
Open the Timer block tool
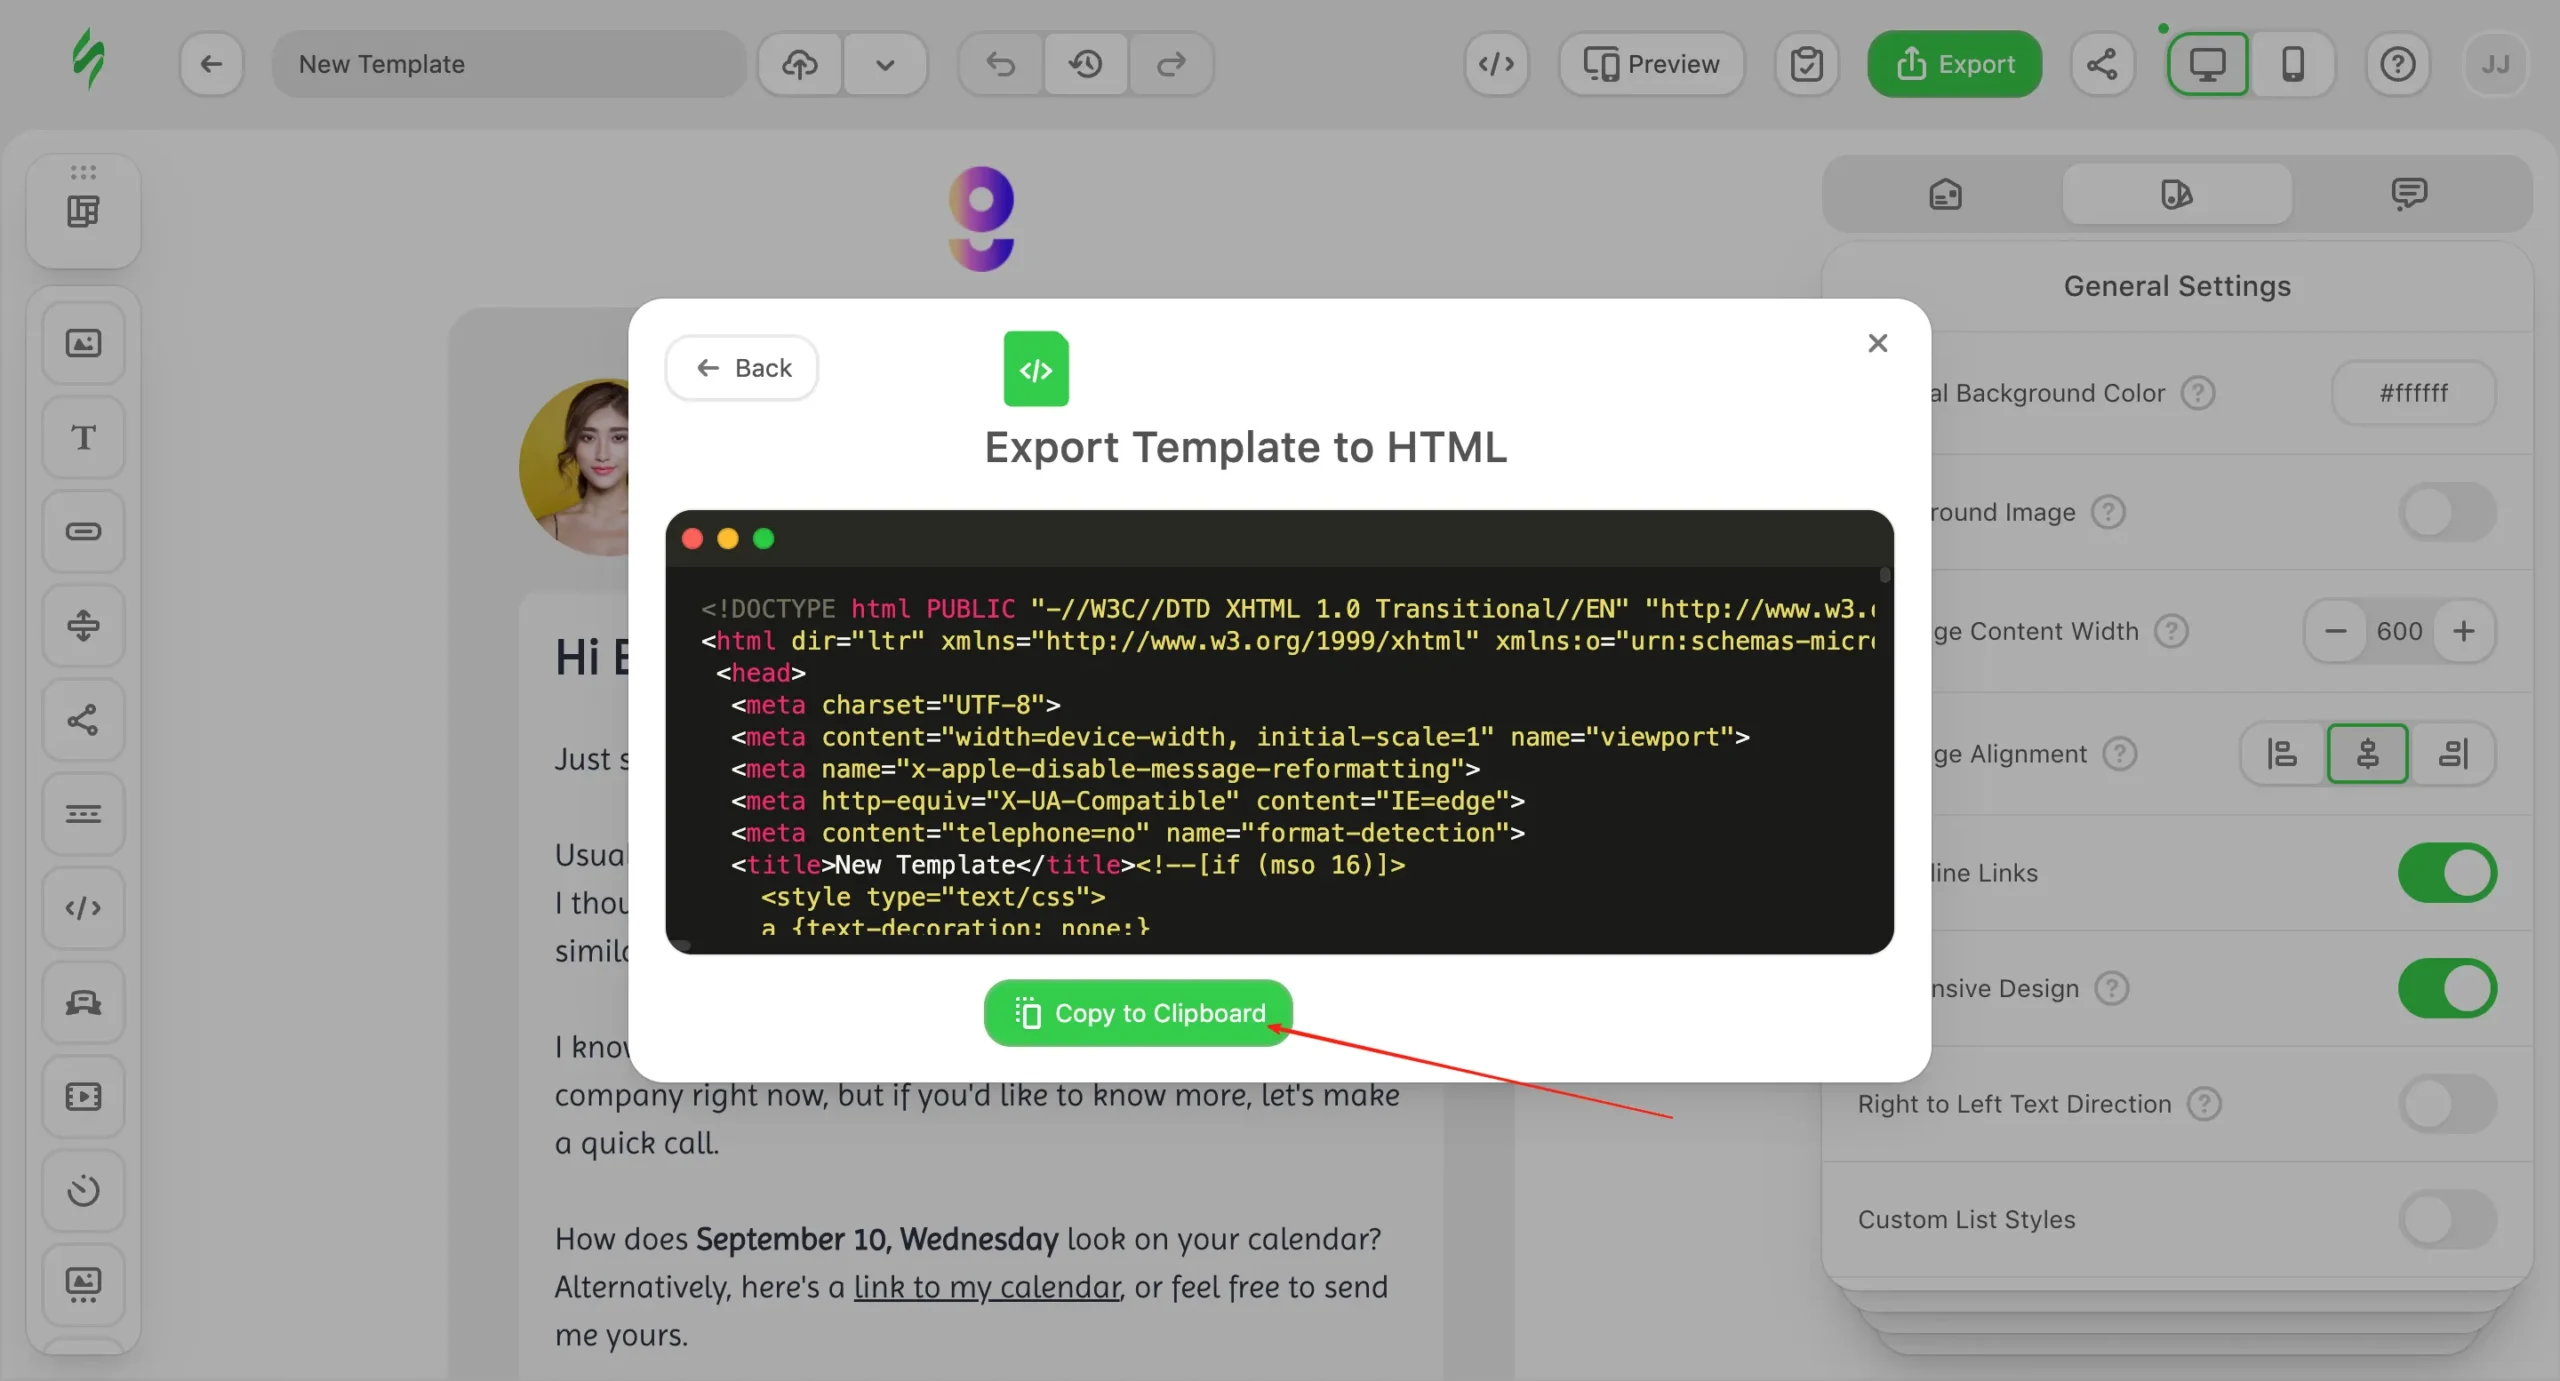(83, 1190)
